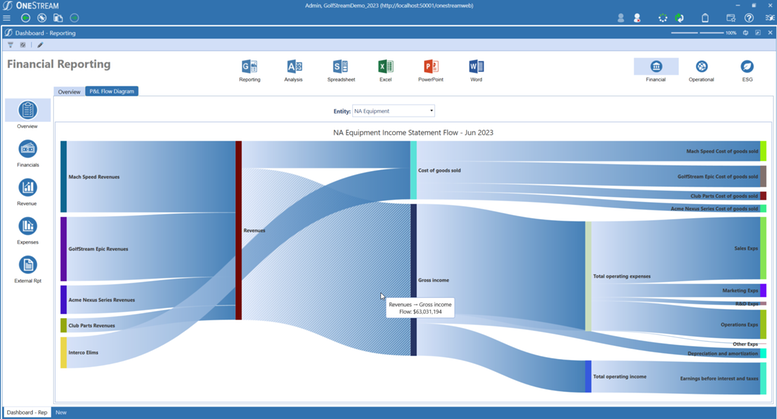Click the GolfStream Epic Cost of goods sold label
Image resolution: width=777 pixels, height=419 pixels.
pyautogui.click(x=718, y=176)
